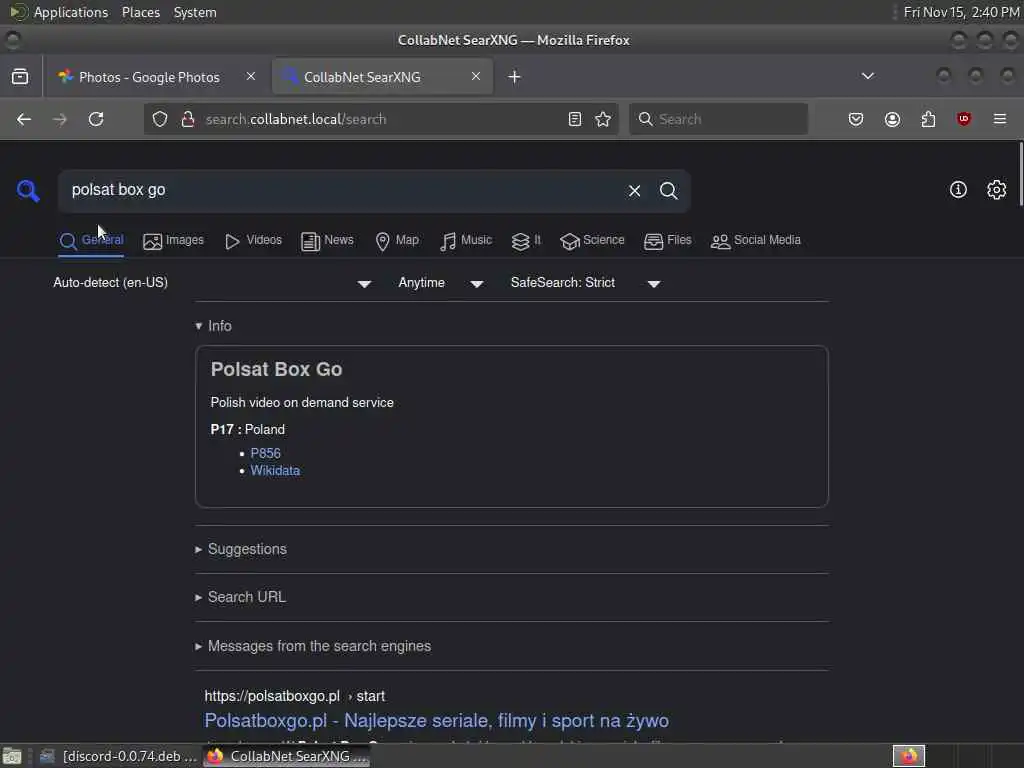Click the show desktop taskbar icon

[x=12, y=756]
